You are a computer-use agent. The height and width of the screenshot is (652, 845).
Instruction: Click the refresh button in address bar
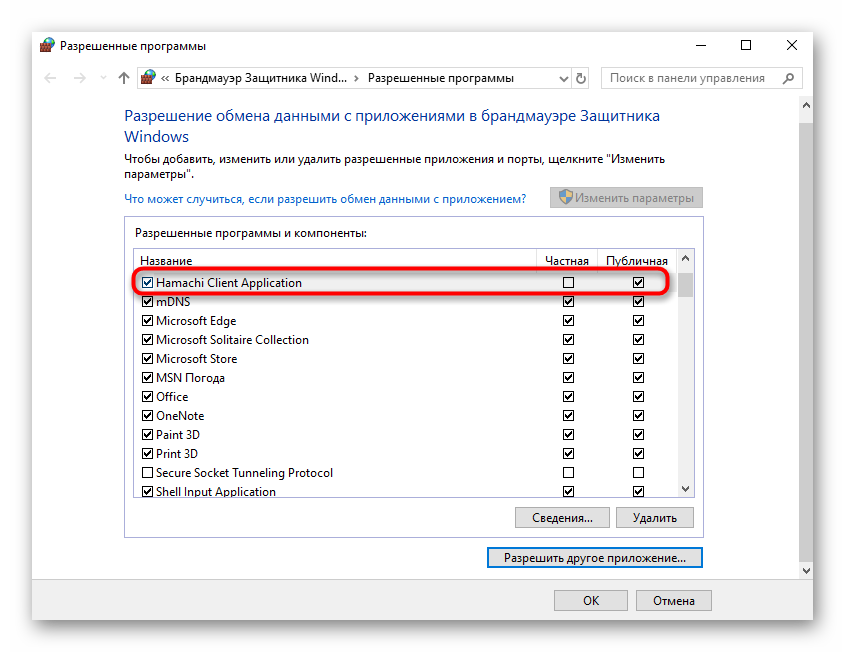pos(582,78)
